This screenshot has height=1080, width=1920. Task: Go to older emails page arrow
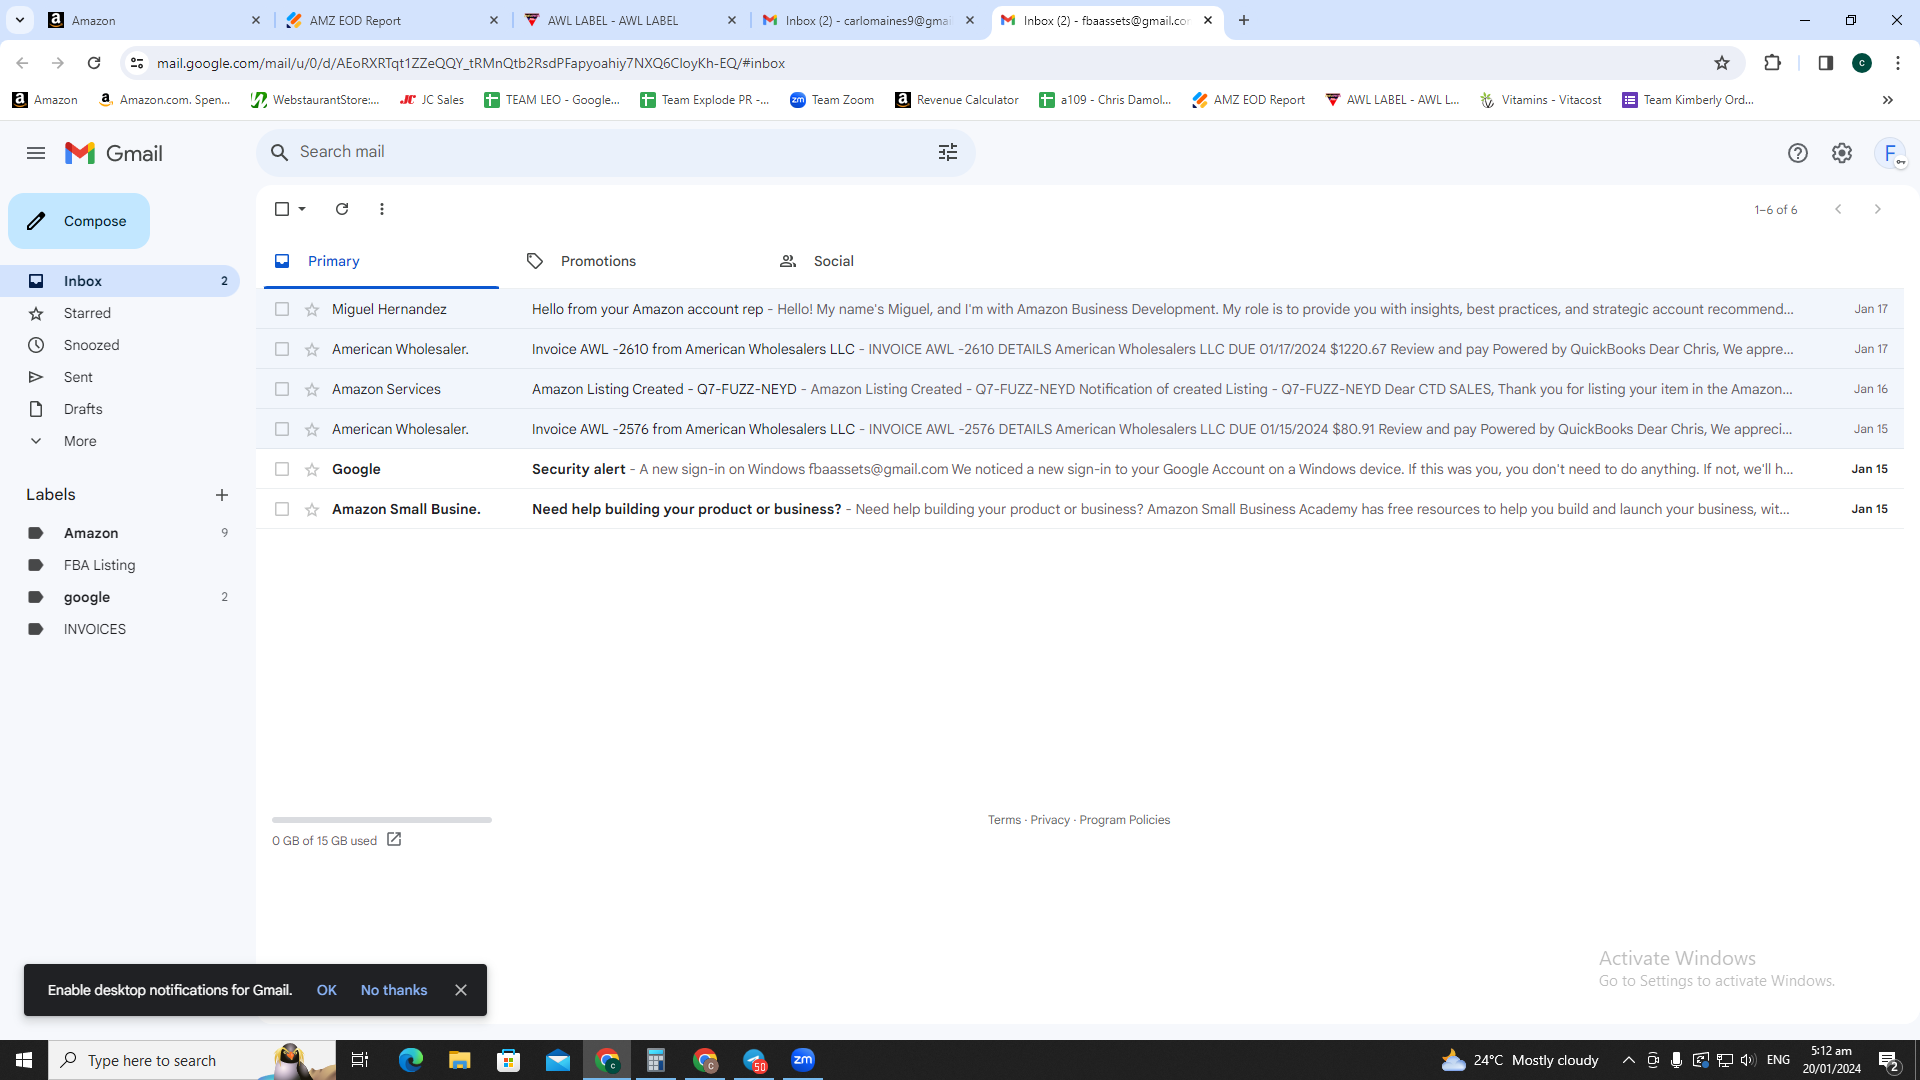pos(1877,209)
